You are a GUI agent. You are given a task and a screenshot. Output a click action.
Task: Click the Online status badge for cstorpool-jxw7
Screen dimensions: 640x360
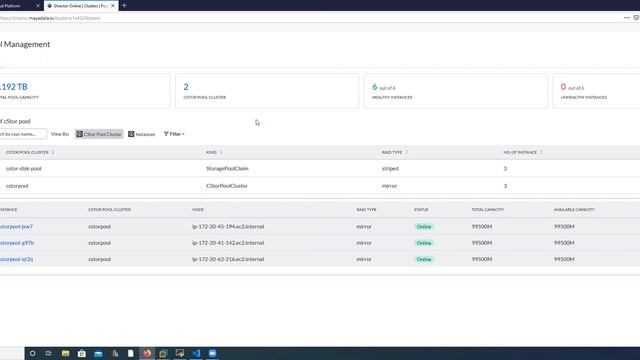(424, 227)
